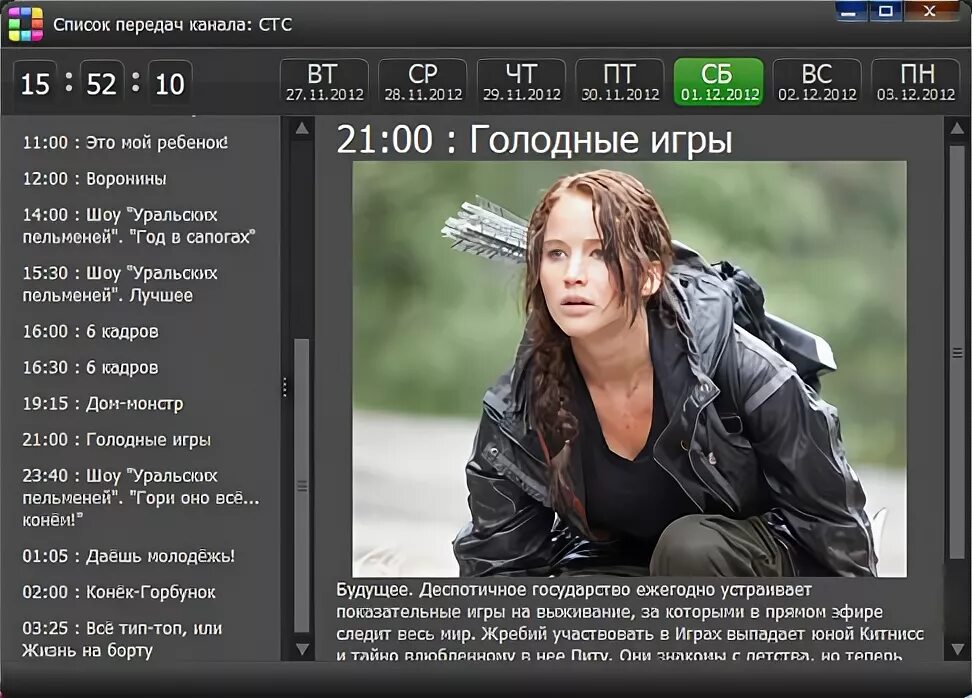This screenshot has height=698, width=972.
Task: Open 03:25 Всё тип-топ, или Жизнь на борту
Action: (122, 639)
